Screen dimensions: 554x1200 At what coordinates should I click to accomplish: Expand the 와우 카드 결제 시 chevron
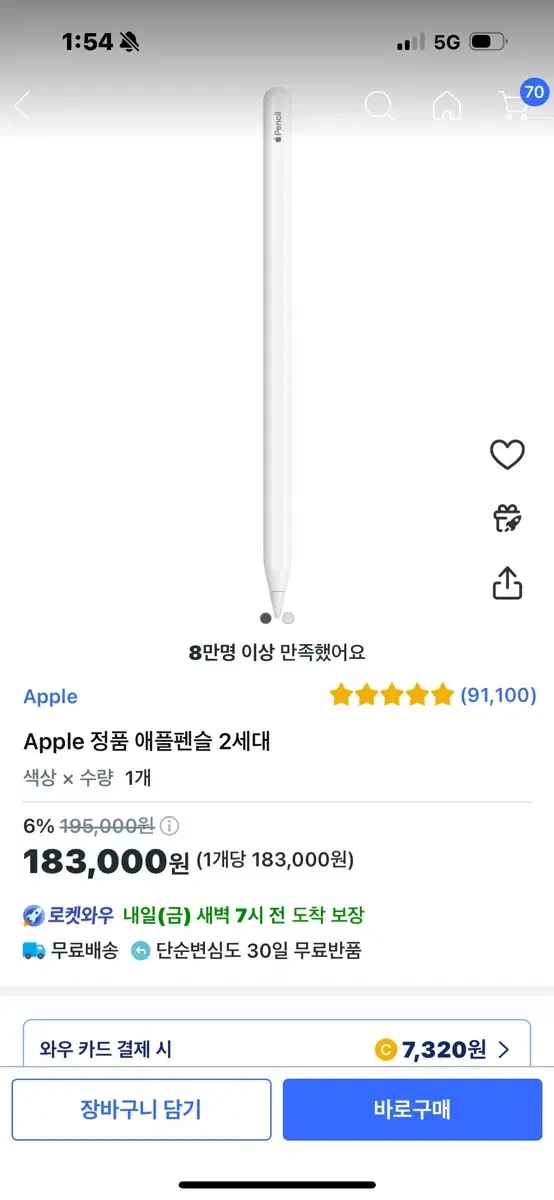[503, 1049]
